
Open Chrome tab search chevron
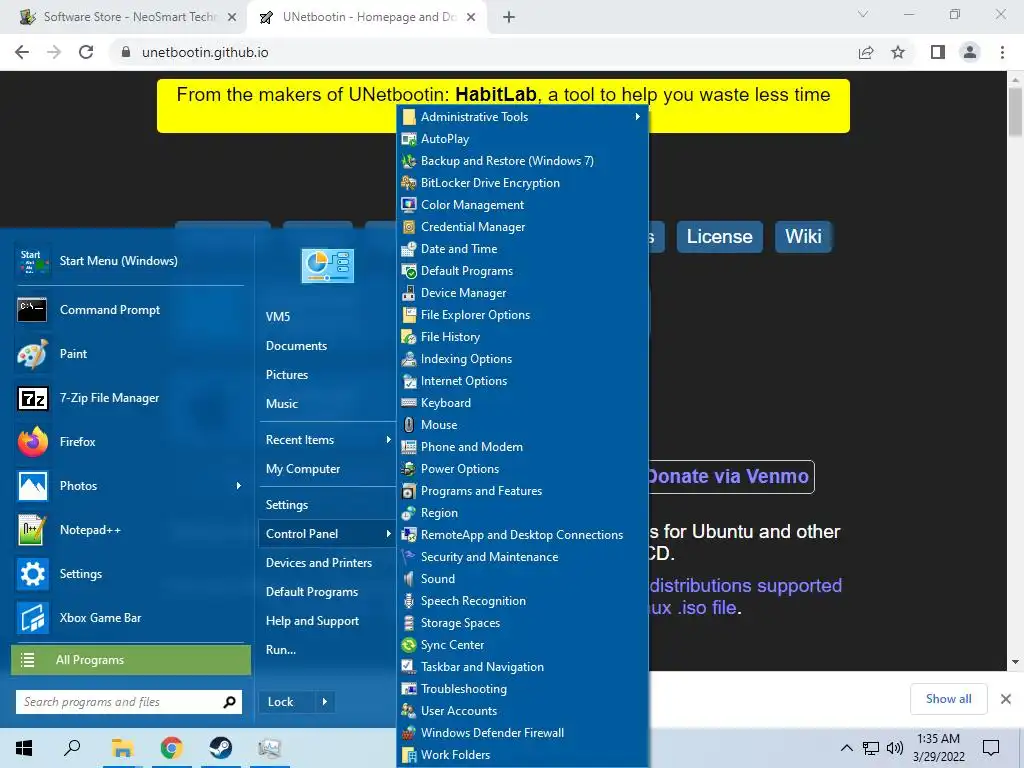point(863,14)
